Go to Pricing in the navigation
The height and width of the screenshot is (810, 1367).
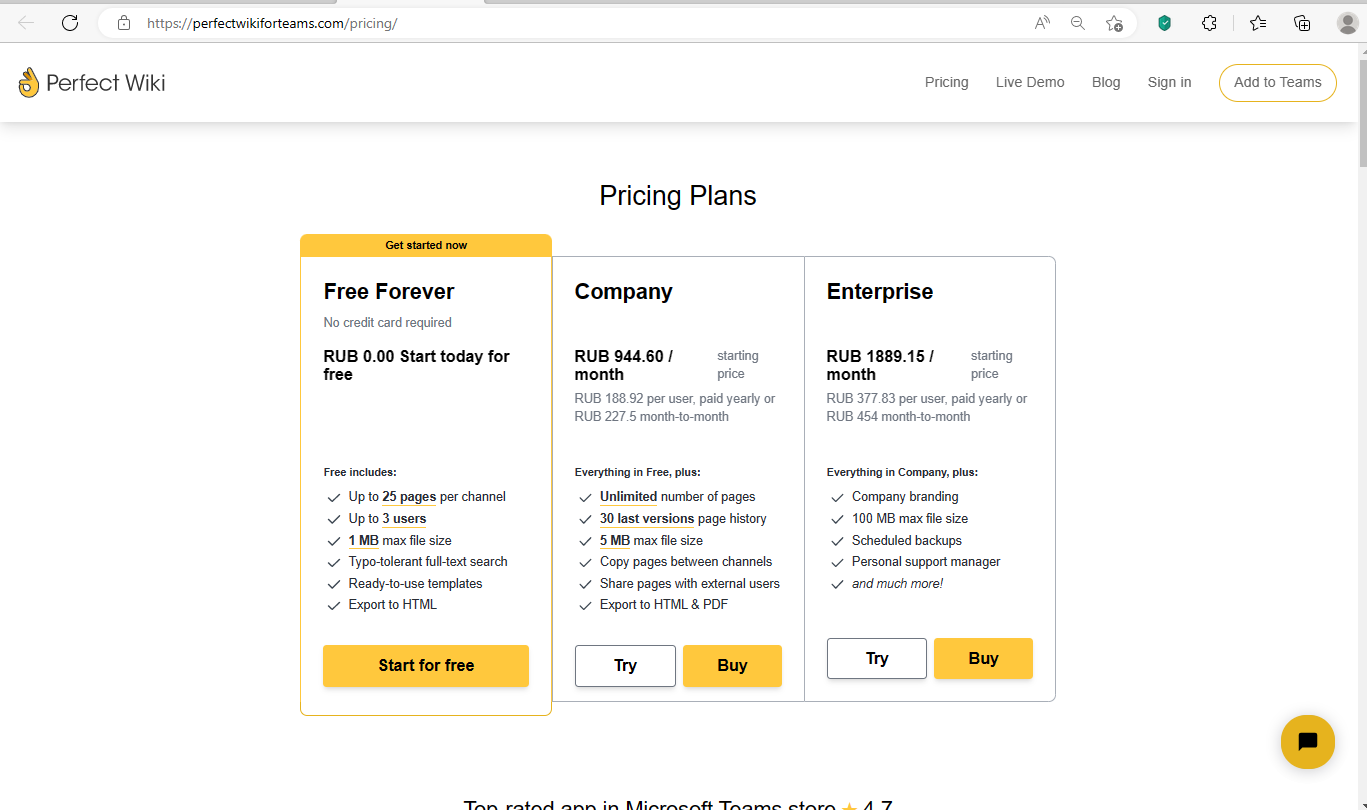tap(946, 83)
